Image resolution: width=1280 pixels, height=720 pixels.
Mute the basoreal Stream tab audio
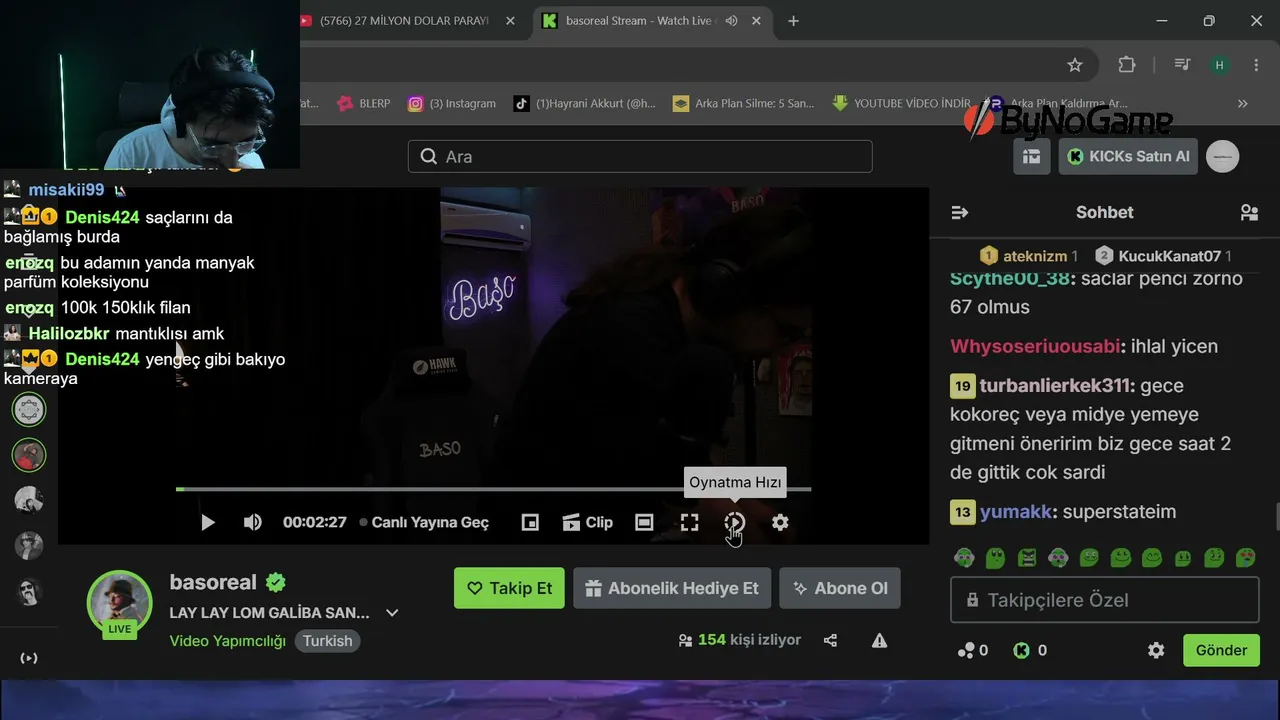pos(731,21)
